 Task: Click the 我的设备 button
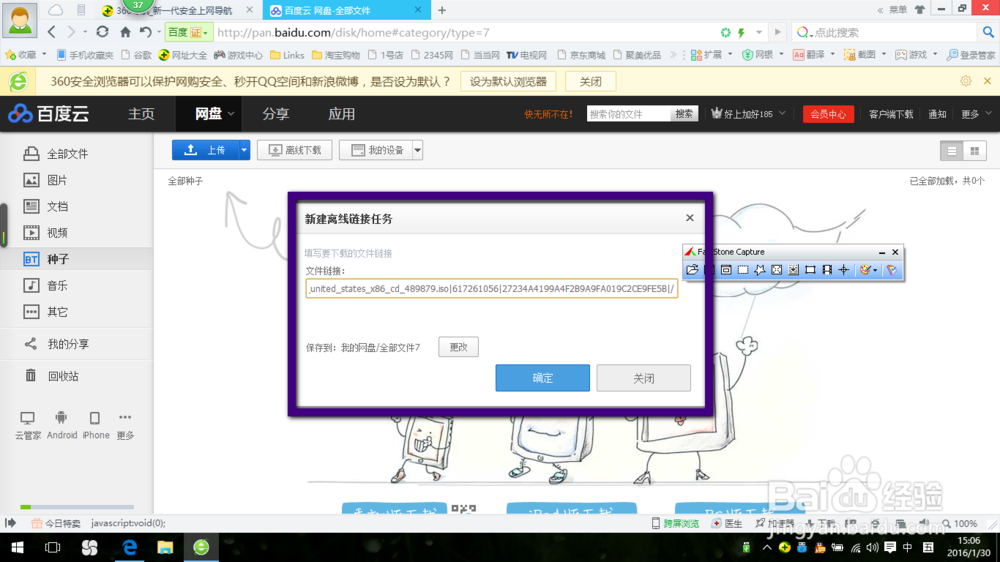376,150
